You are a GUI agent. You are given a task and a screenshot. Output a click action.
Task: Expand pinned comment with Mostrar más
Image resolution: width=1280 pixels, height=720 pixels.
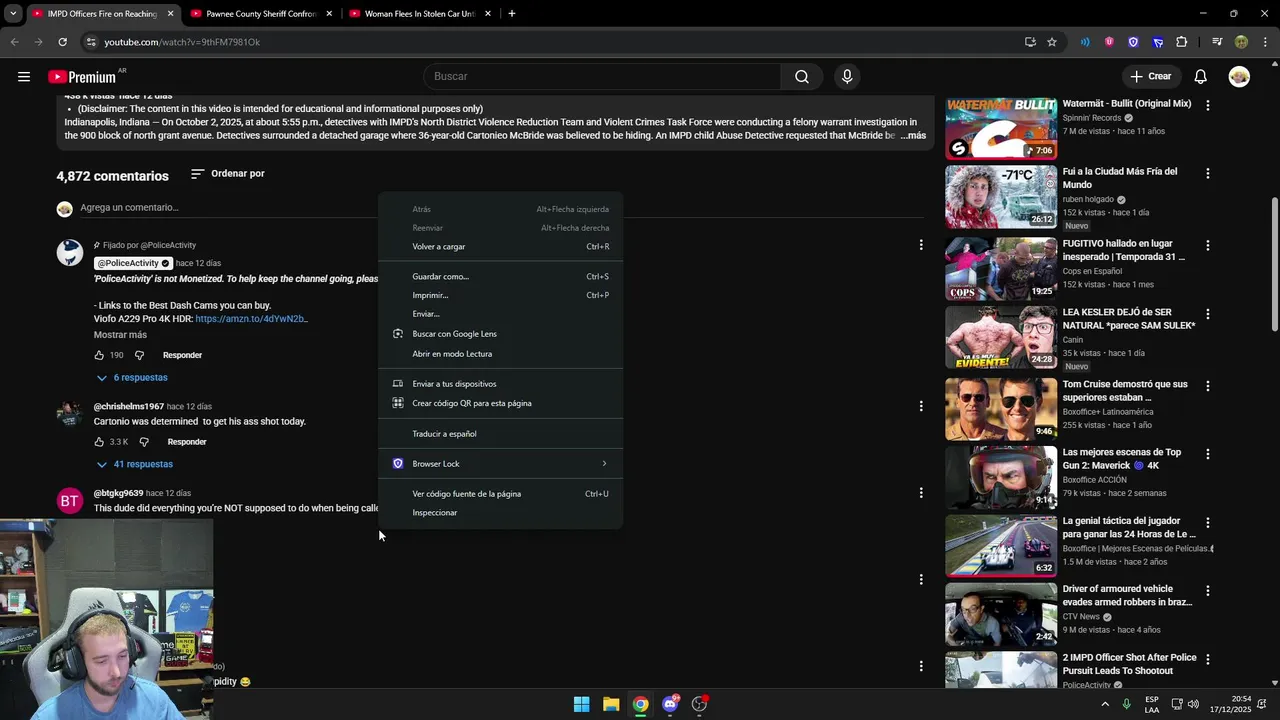(x=120, y=335)
